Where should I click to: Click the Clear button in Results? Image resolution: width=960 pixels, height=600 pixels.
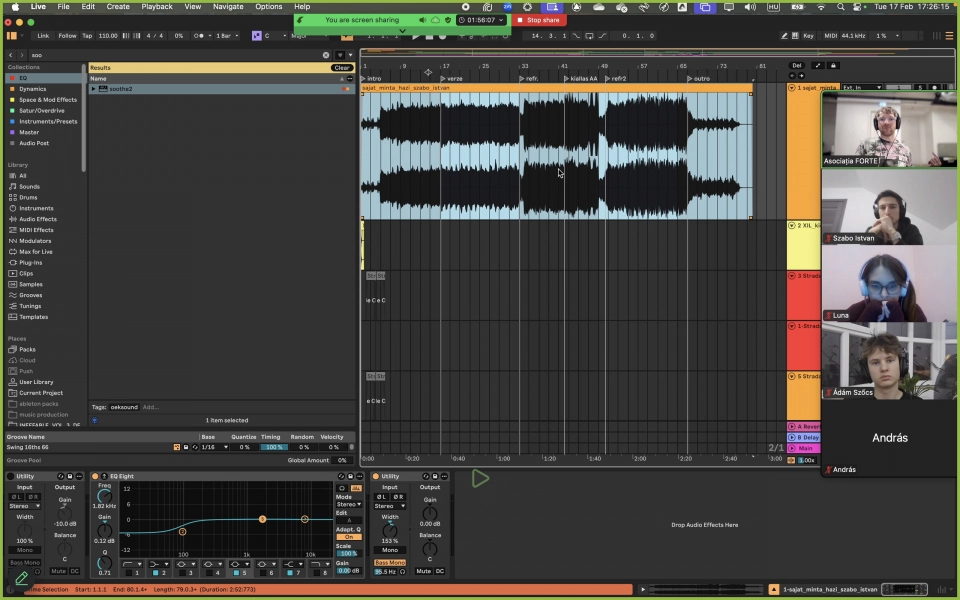342,68
